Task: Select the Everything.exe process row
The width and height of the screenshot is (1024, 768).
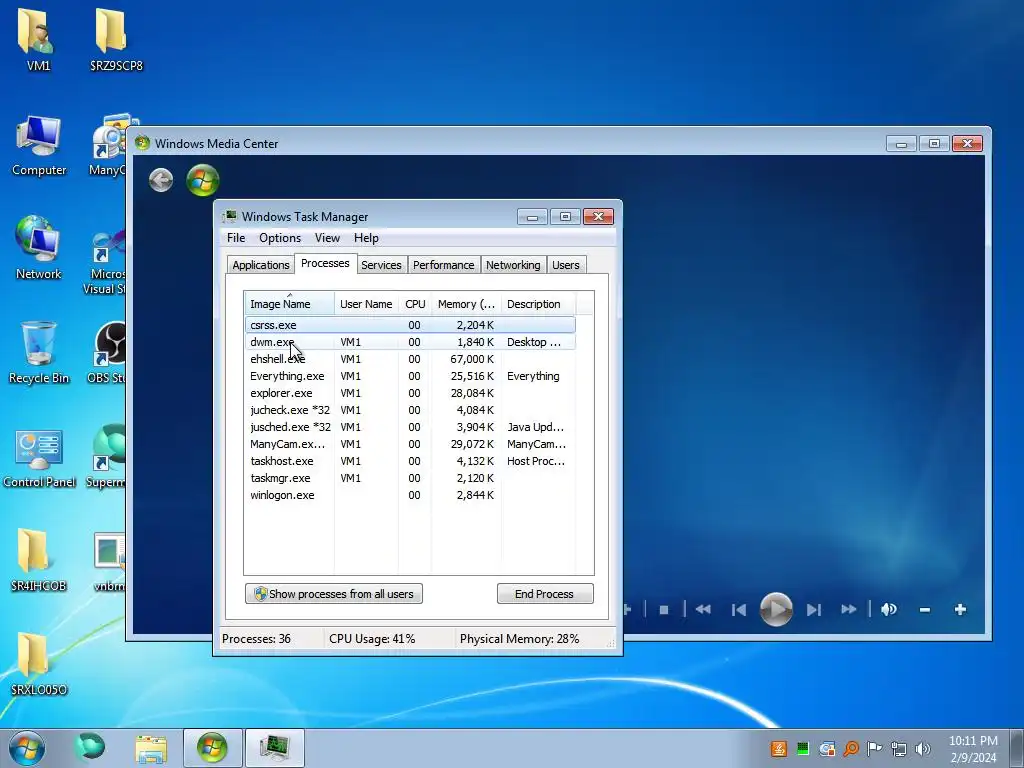Action: tap(410, 376)
